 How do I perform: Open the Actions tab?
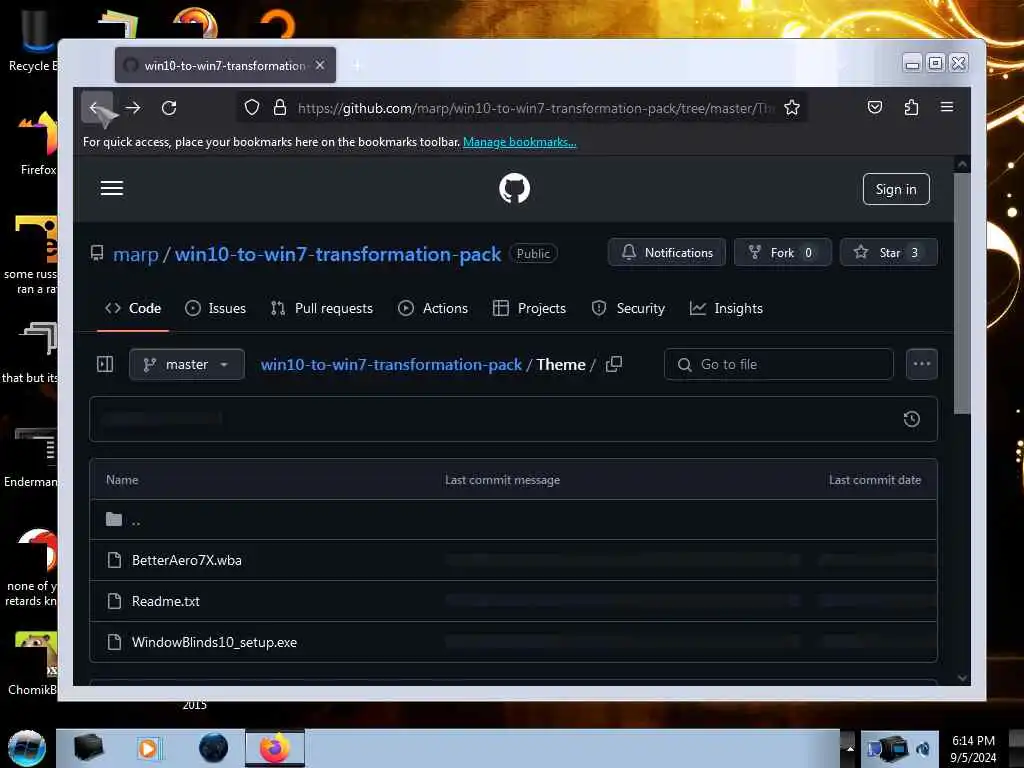click(433, 308)
